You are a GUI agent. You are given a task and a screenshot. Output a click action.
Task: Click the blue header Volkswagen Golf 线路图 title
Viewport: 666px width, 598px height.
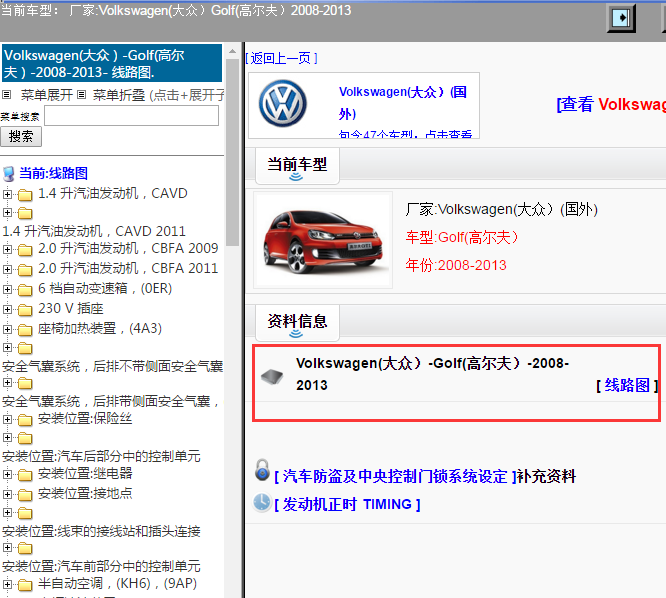[112, 63]
